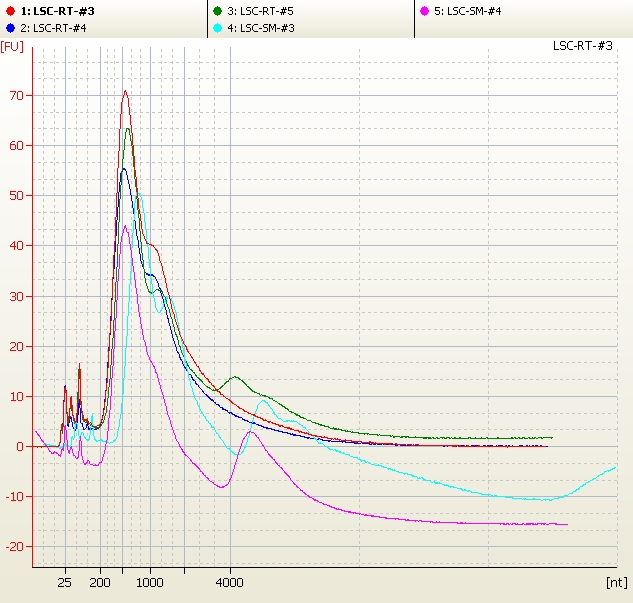Click the 0 y-axis tick label
The image size is (633, 603).
20,446
